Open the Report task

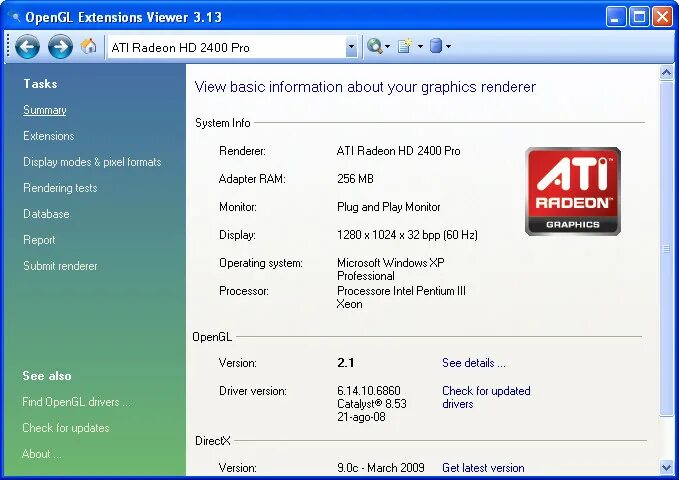pyautogui.click(x=39, y=240)
